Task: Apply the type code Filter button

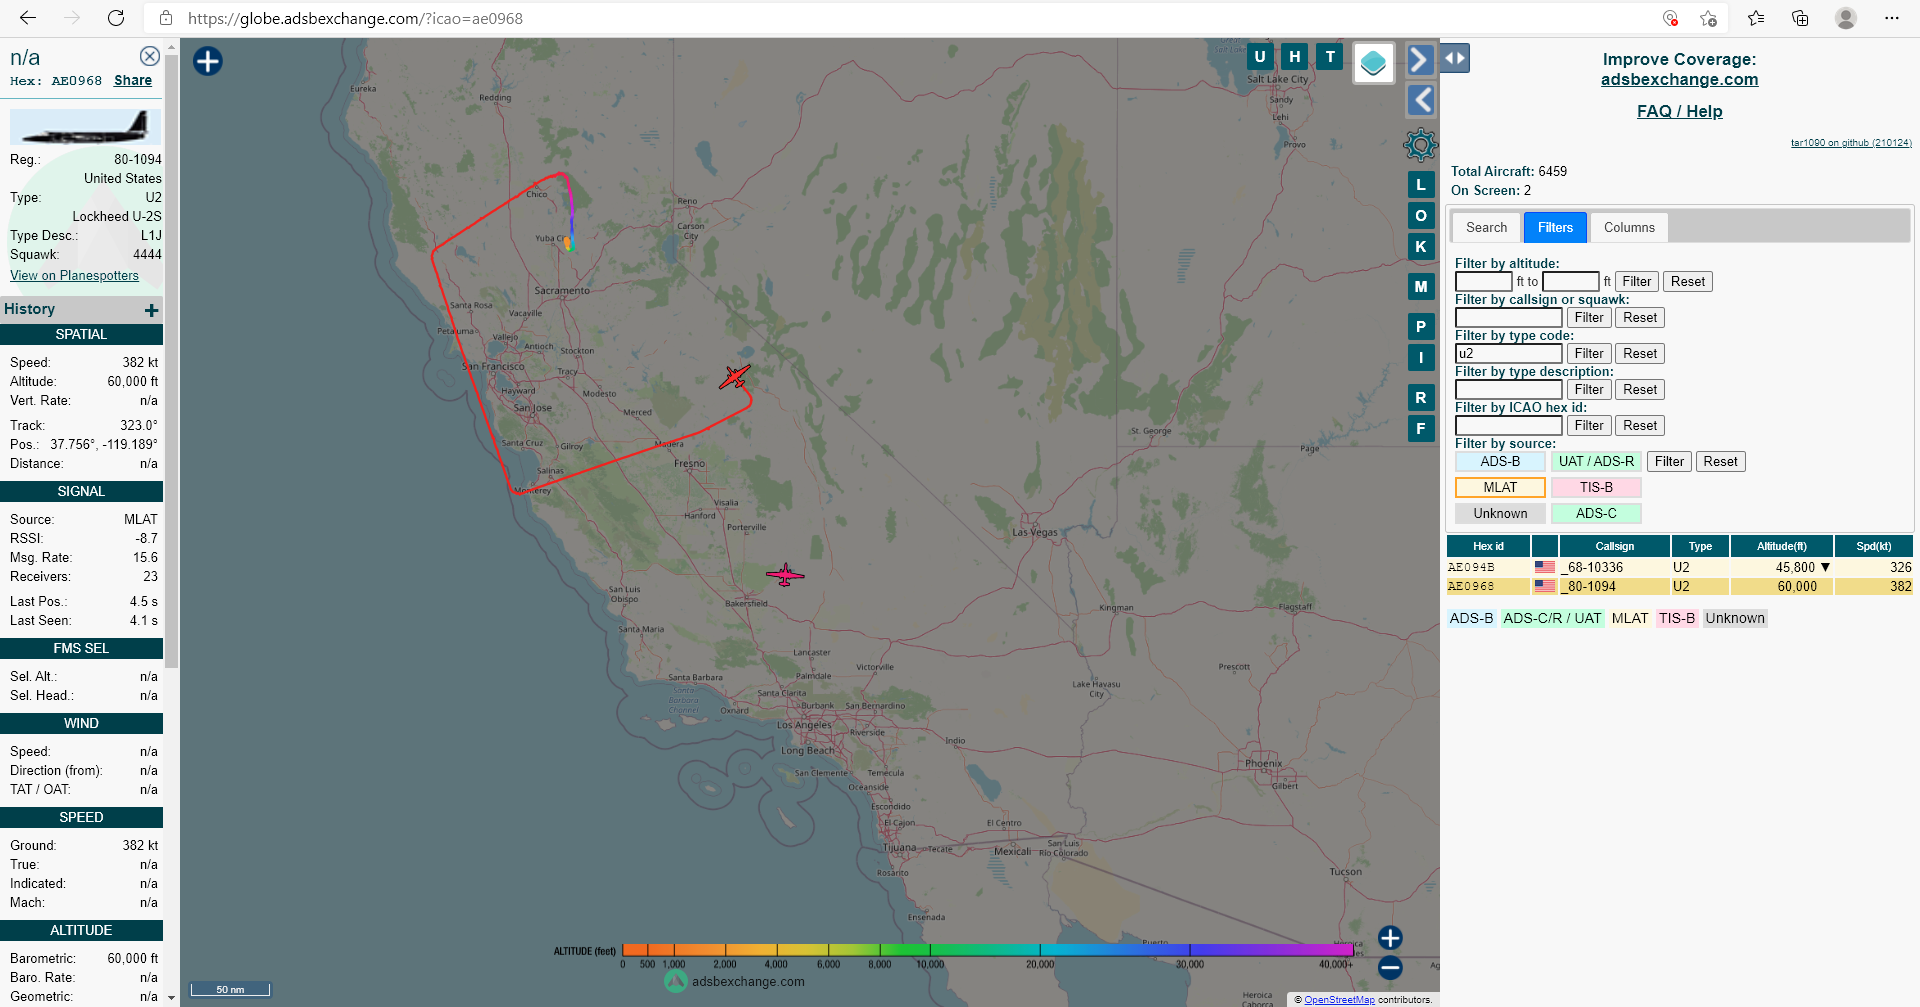Action: [1588, 354]
